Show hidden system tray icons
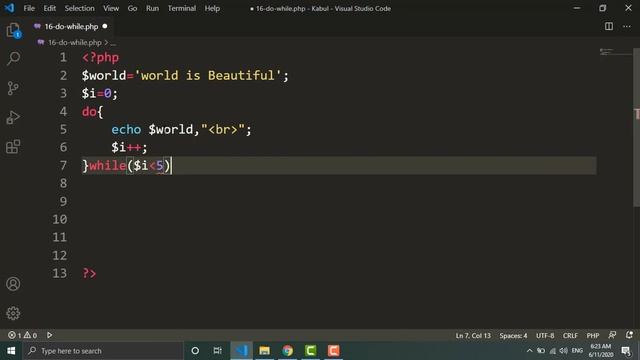 point(529,351)
